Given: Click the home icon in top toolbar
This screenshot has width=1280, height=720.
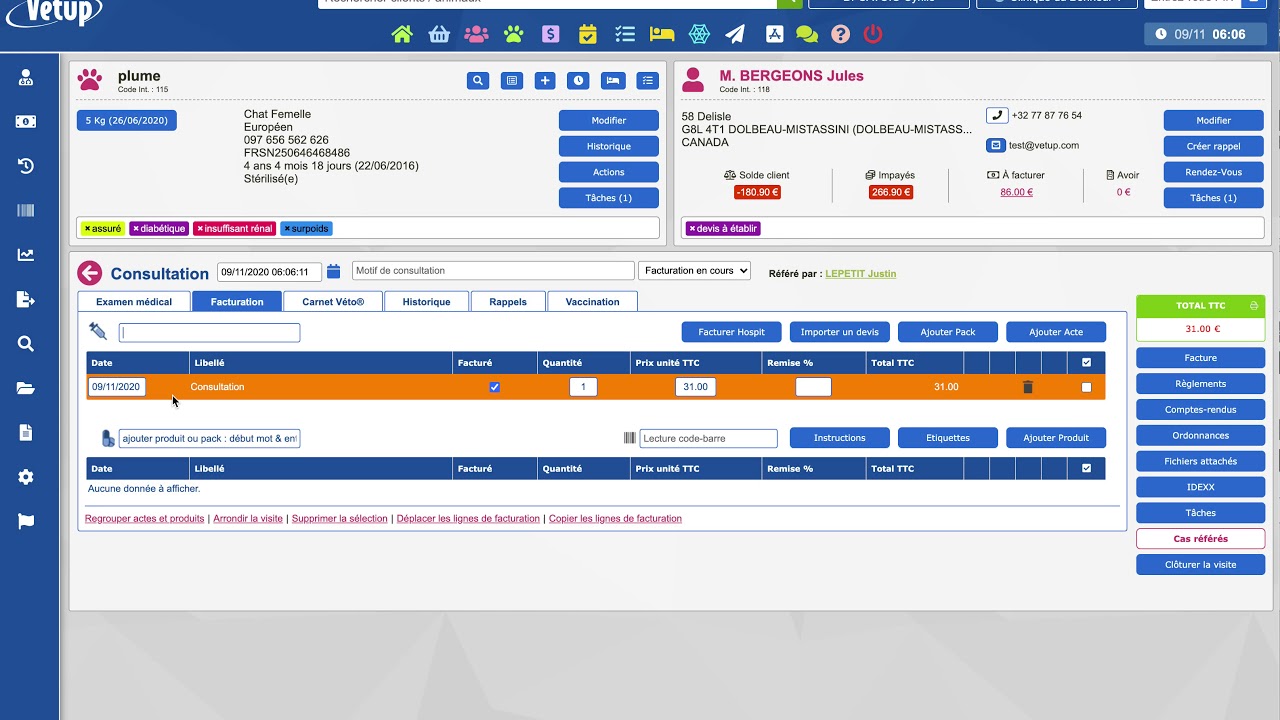Looking at the screenshot, I should pyautogui.click(x=402, y=34).
